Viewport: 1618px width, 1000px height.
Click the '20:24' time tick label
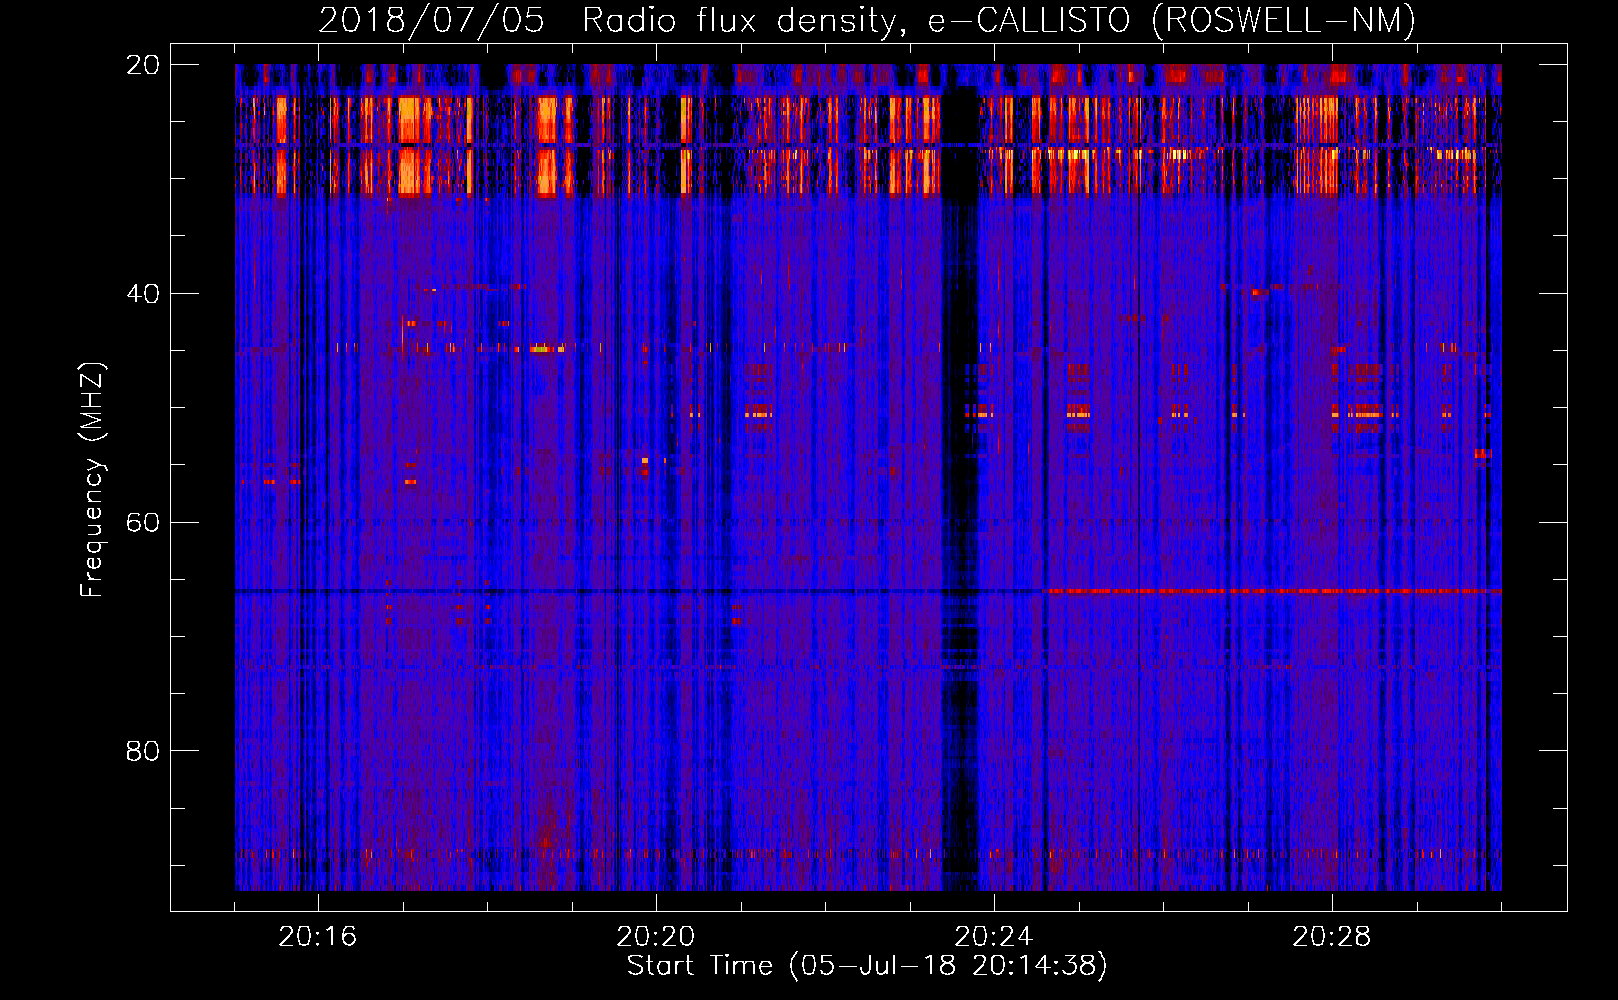click(x=994, y=936)
